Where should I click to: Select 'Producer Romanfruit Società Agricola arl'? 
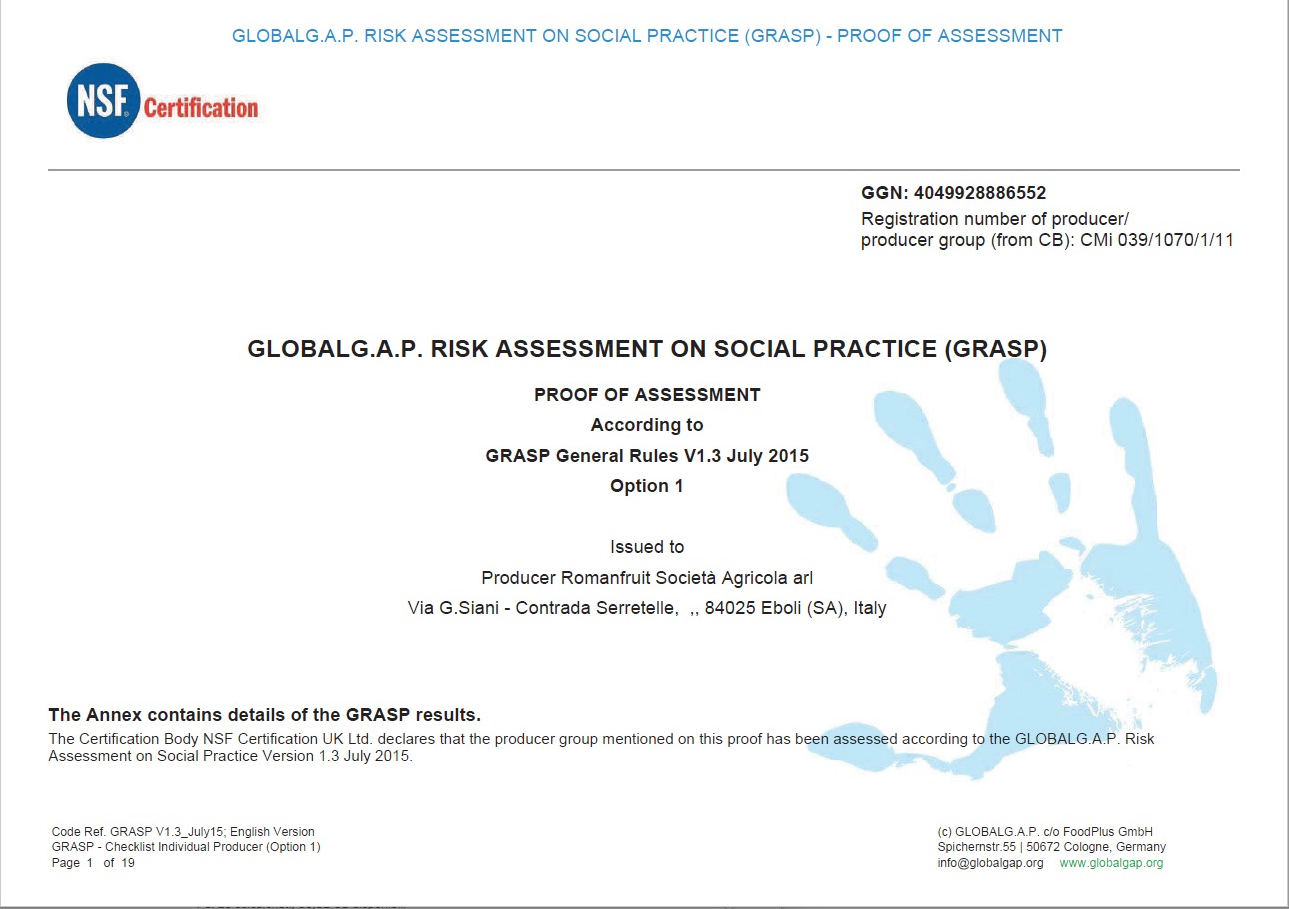tap(647, 578)
